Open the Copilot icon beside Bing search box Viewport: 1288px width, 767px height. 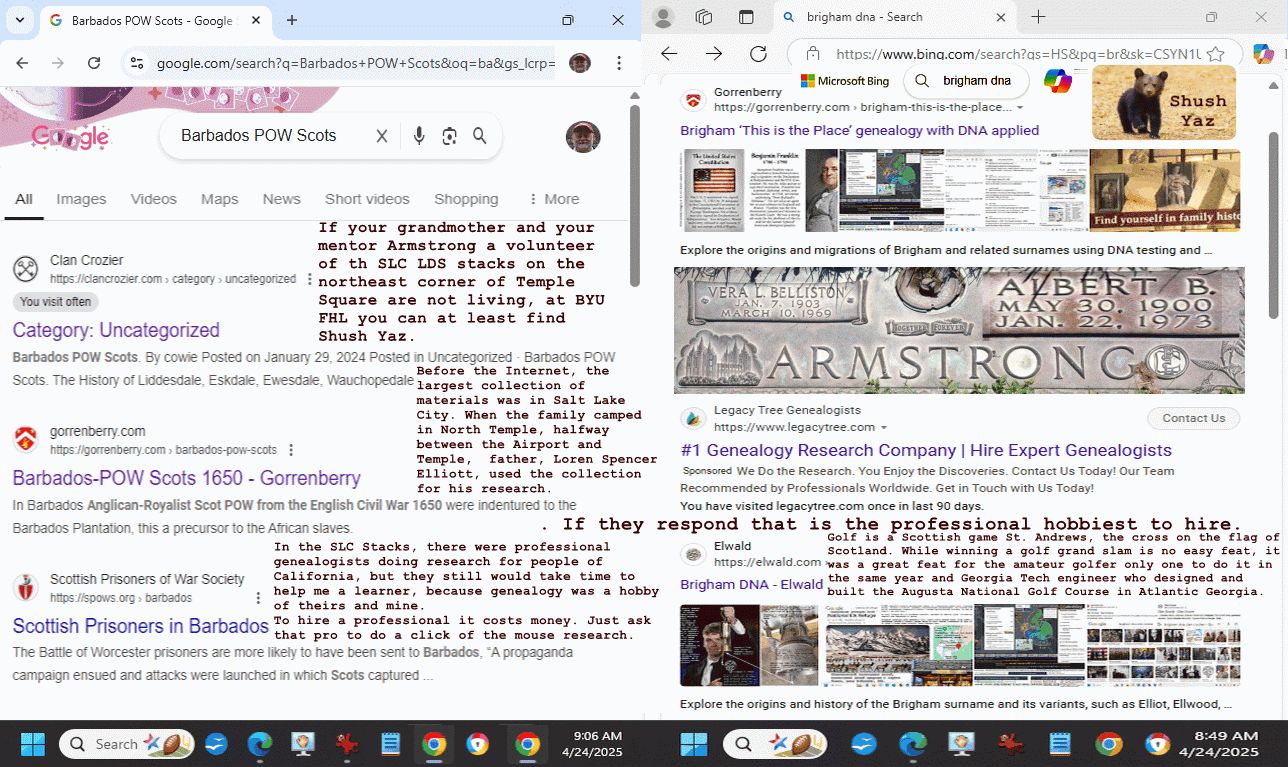[x=1057, y=81]
